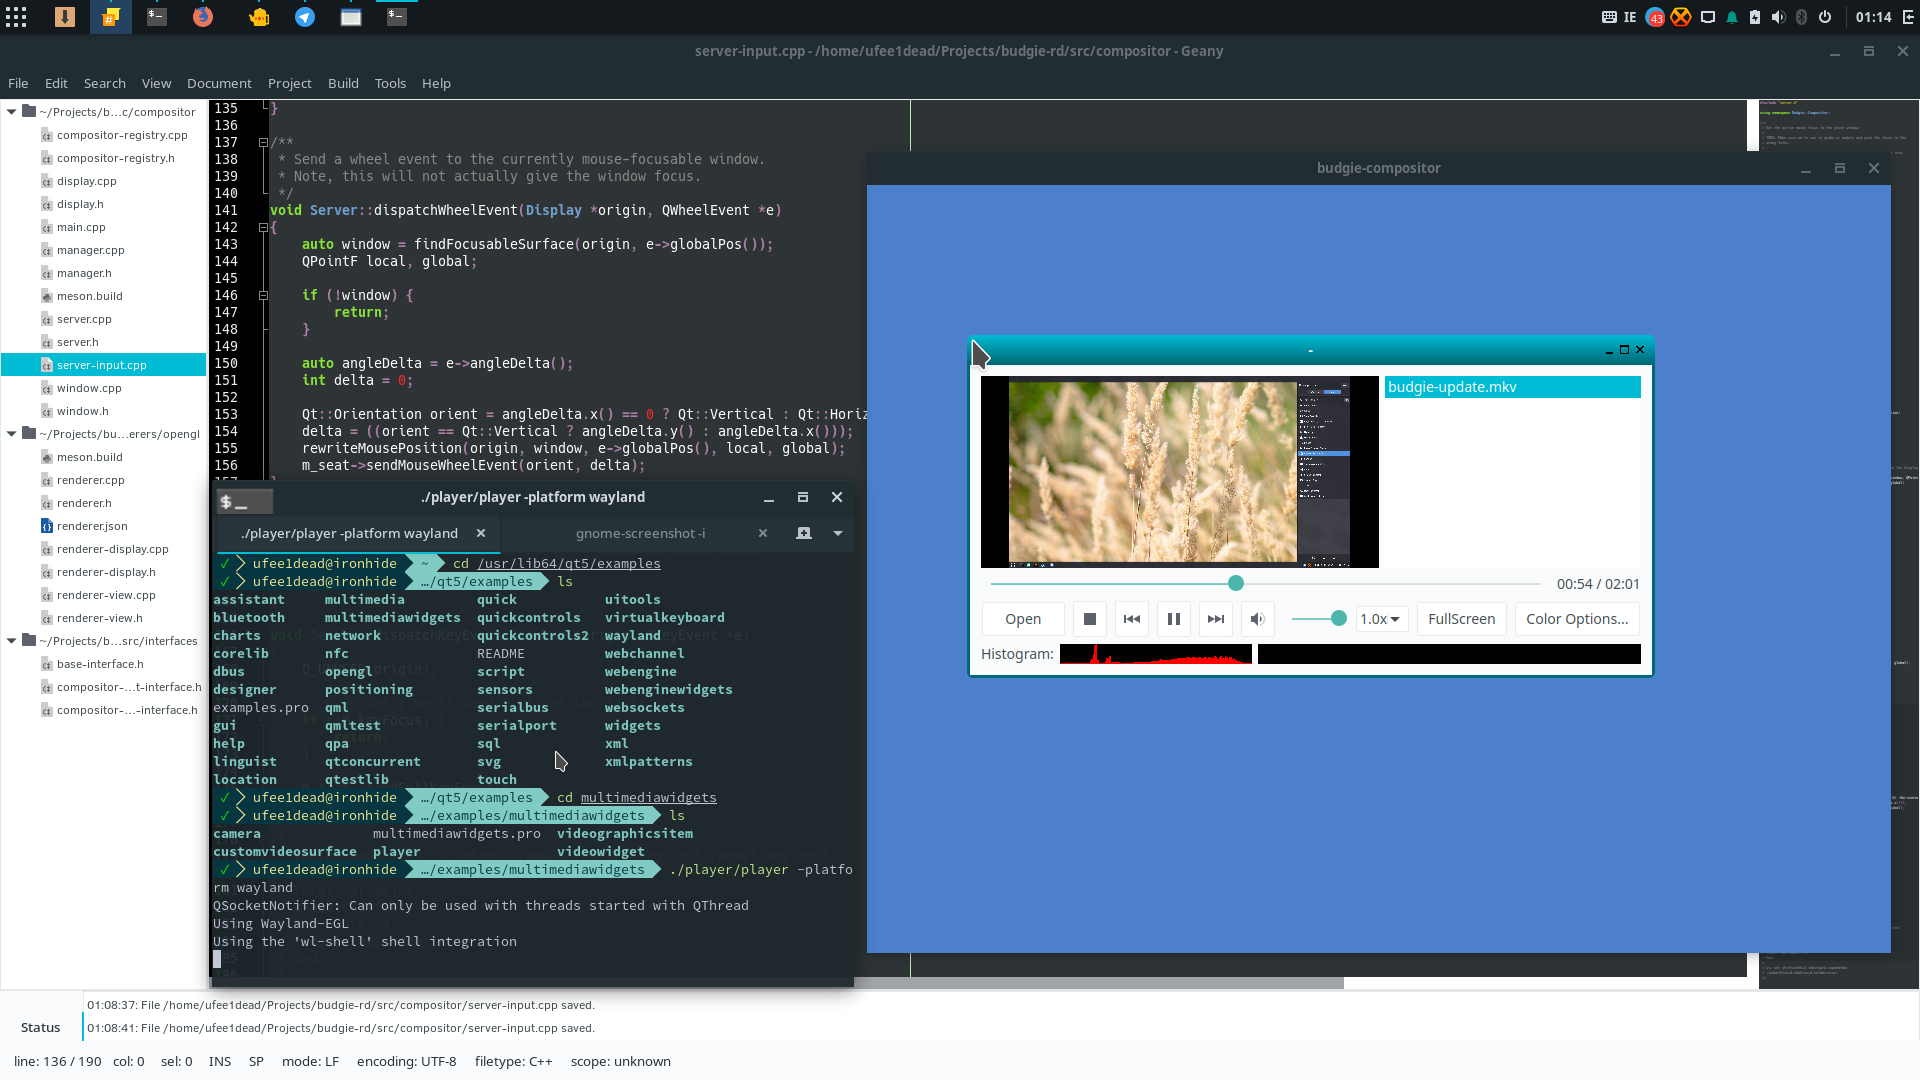The height and width of the screenshot is (1080, 1920).
Task: Open the downloader app icon in the panel
Action: click(65, 17)
